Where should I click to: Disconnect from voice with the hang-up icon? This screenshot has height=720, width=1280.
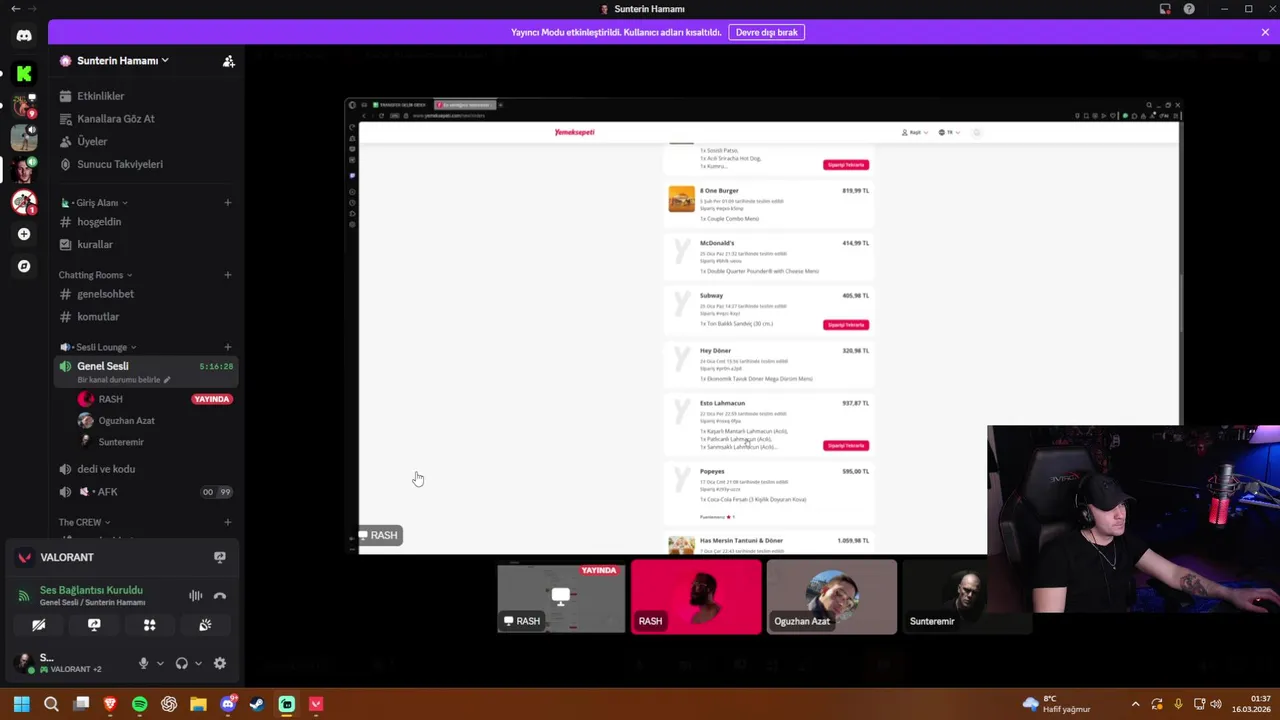220,596
